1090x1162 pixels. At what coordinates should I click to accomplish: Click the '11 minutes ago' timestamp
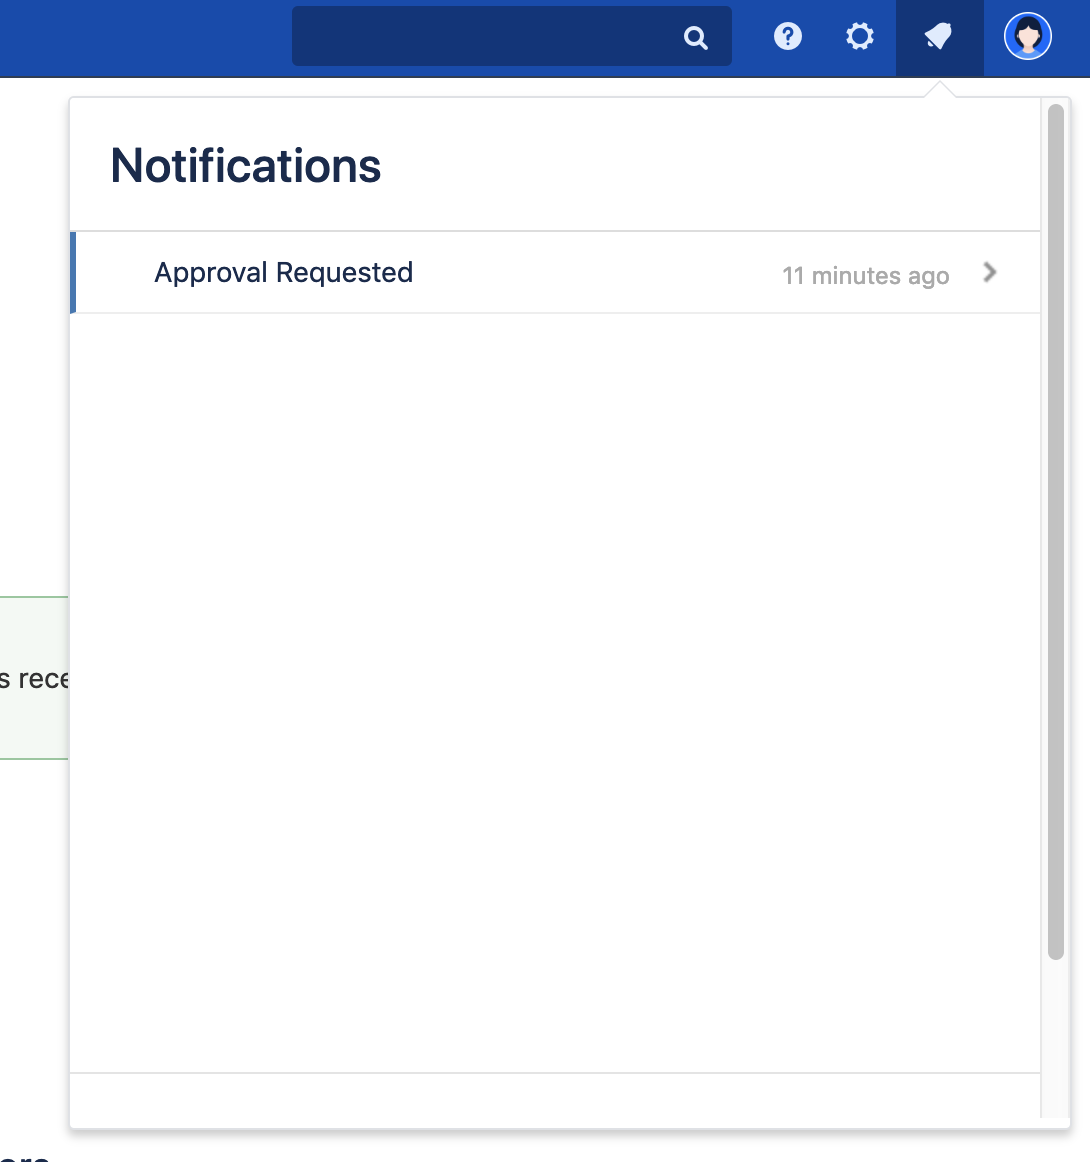(865, 276)
